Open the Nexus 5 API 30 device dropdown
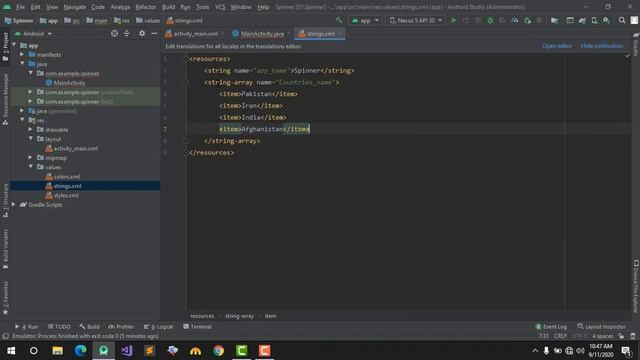 [x=415, y=20]
